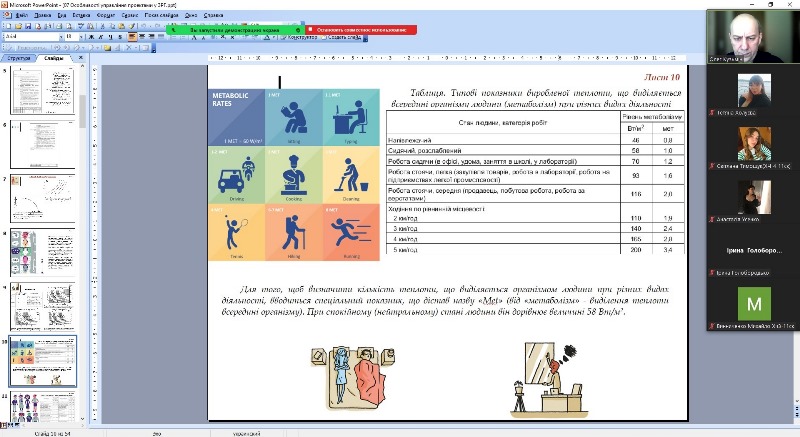The image size is (800, 437).
Task: Click the presenter's video tile
Action: click(753, 37)
